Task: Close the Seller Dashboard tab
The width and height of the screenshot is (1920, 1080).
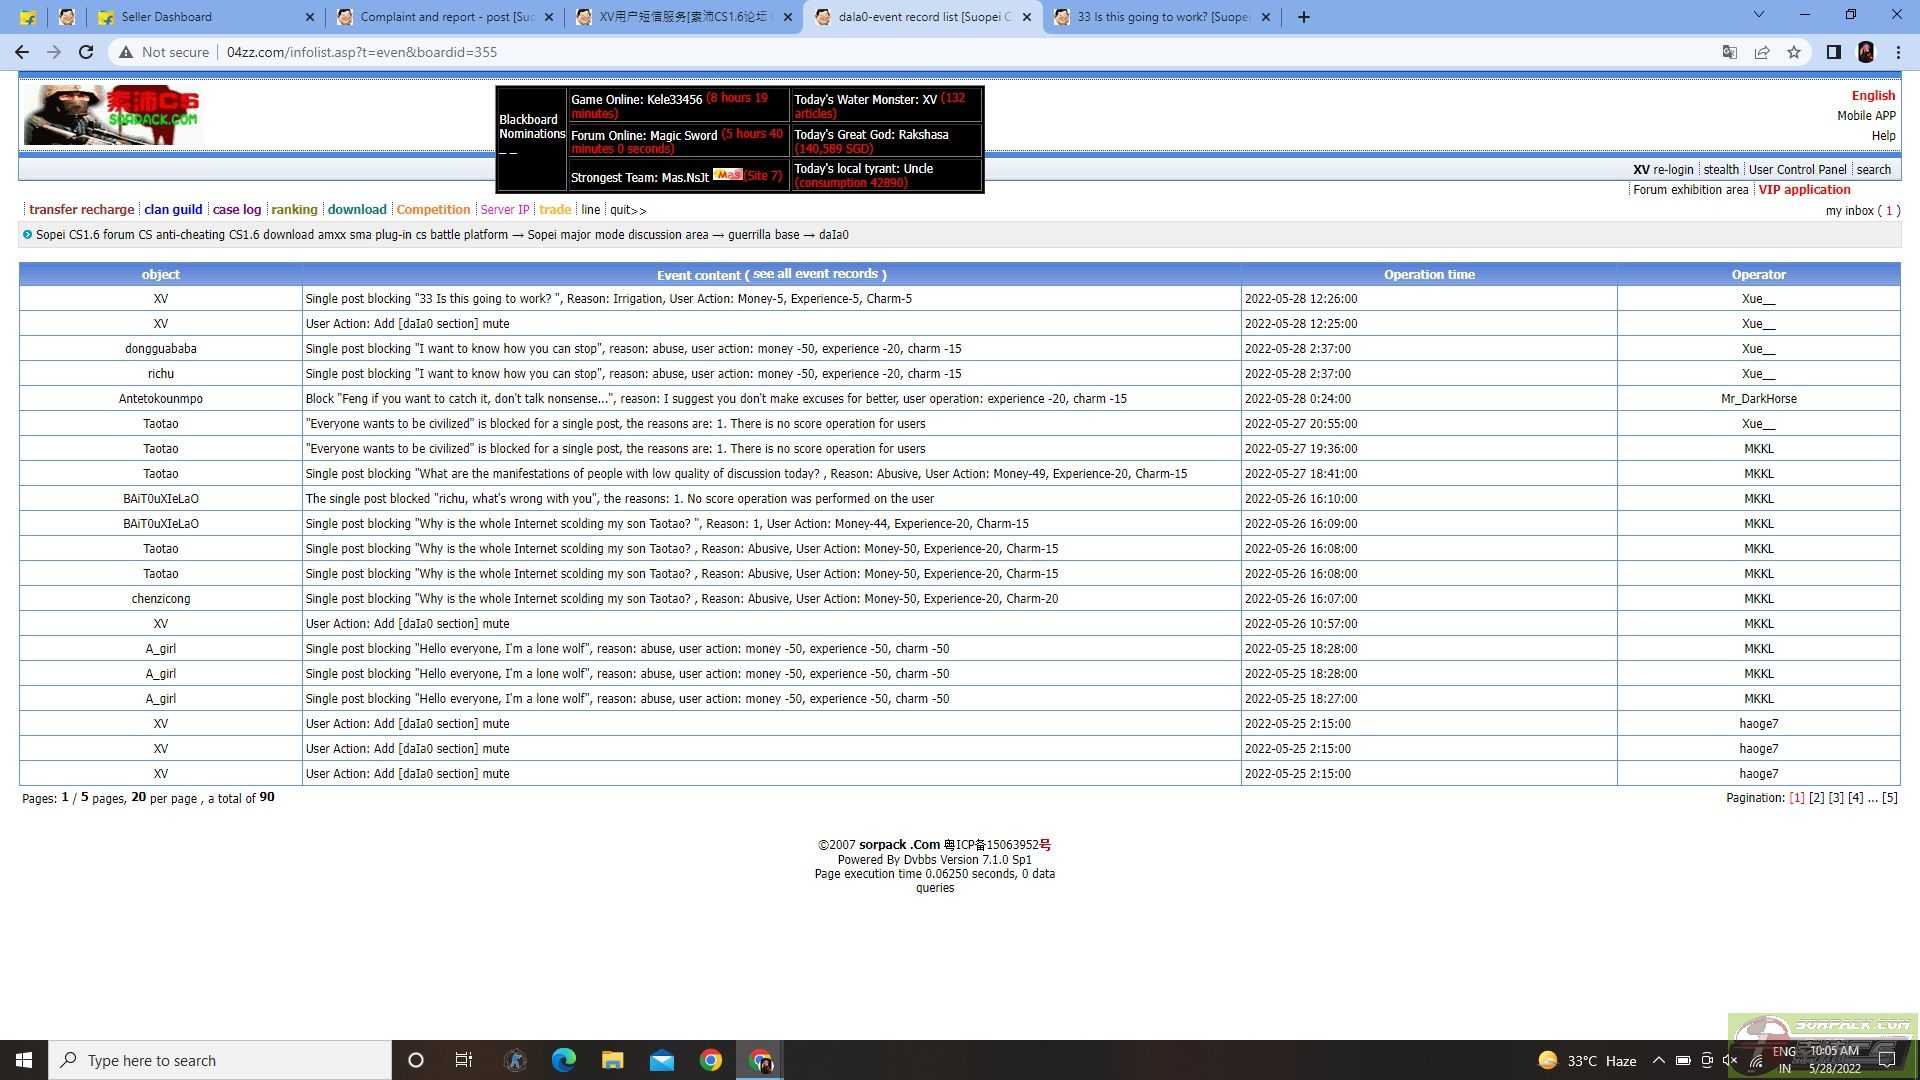Action: click(309, 17)
